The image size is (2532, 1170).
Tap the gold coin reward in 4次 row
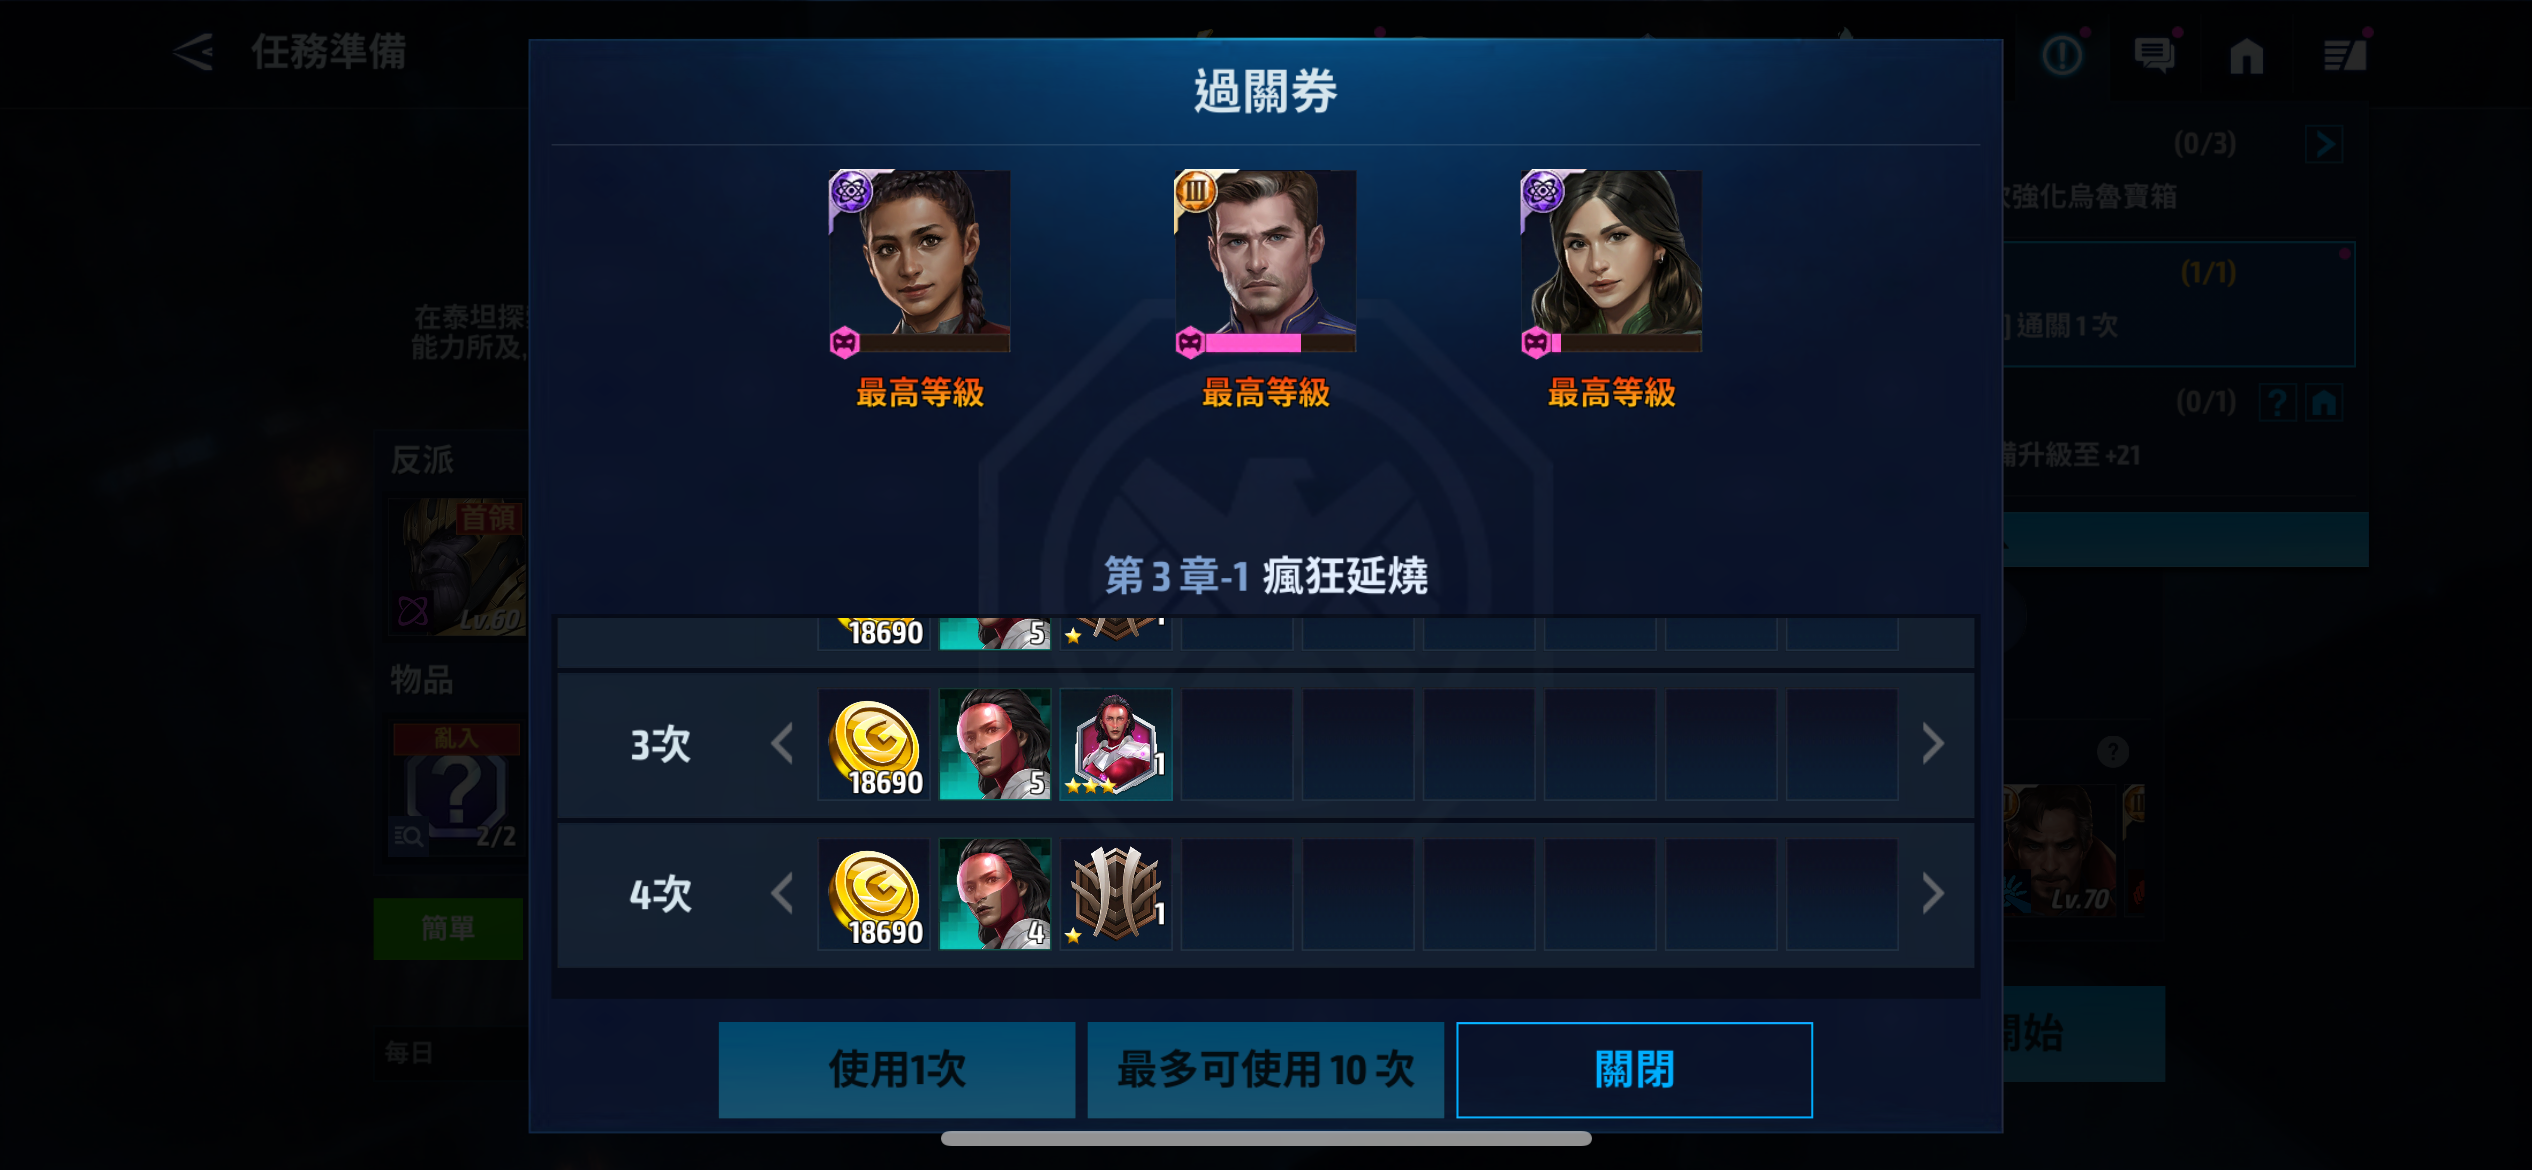(x=874, y=894)
